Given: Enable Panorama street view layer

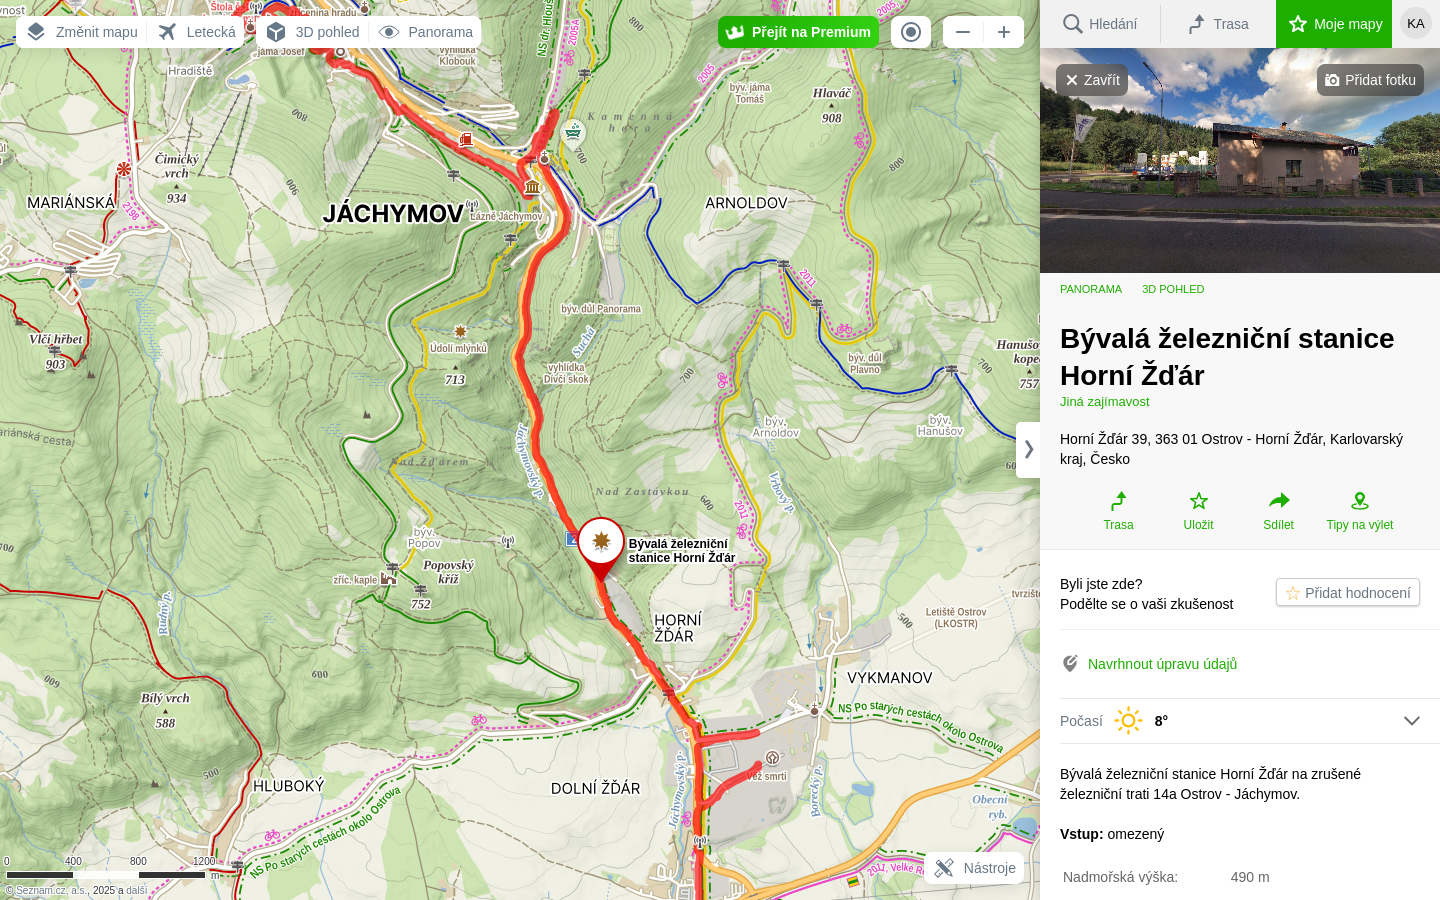Looking at the screenshot, I should tap(426, 32).
